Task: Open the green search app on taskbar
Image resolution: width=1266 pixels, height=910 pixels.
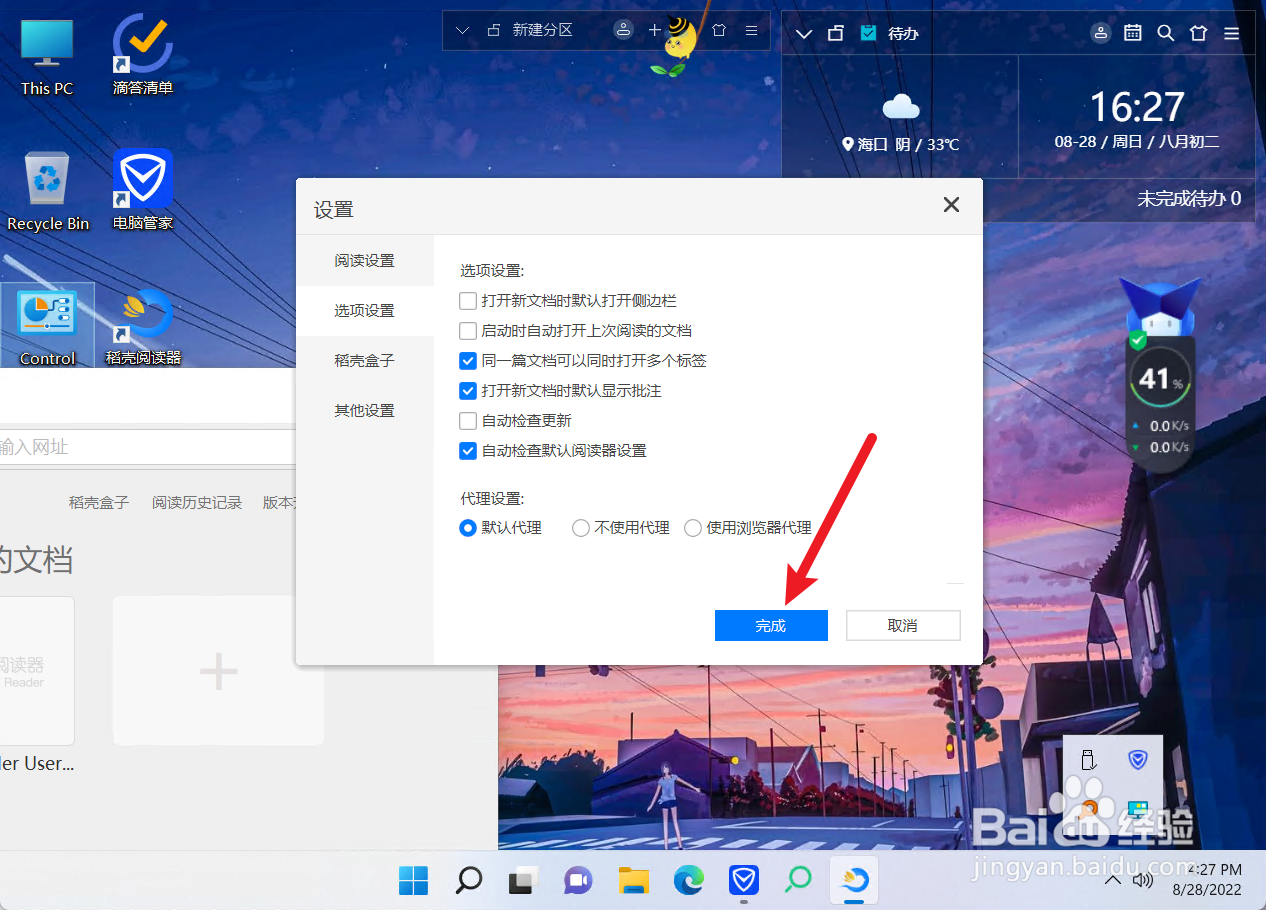Action: tap(798, 880)
